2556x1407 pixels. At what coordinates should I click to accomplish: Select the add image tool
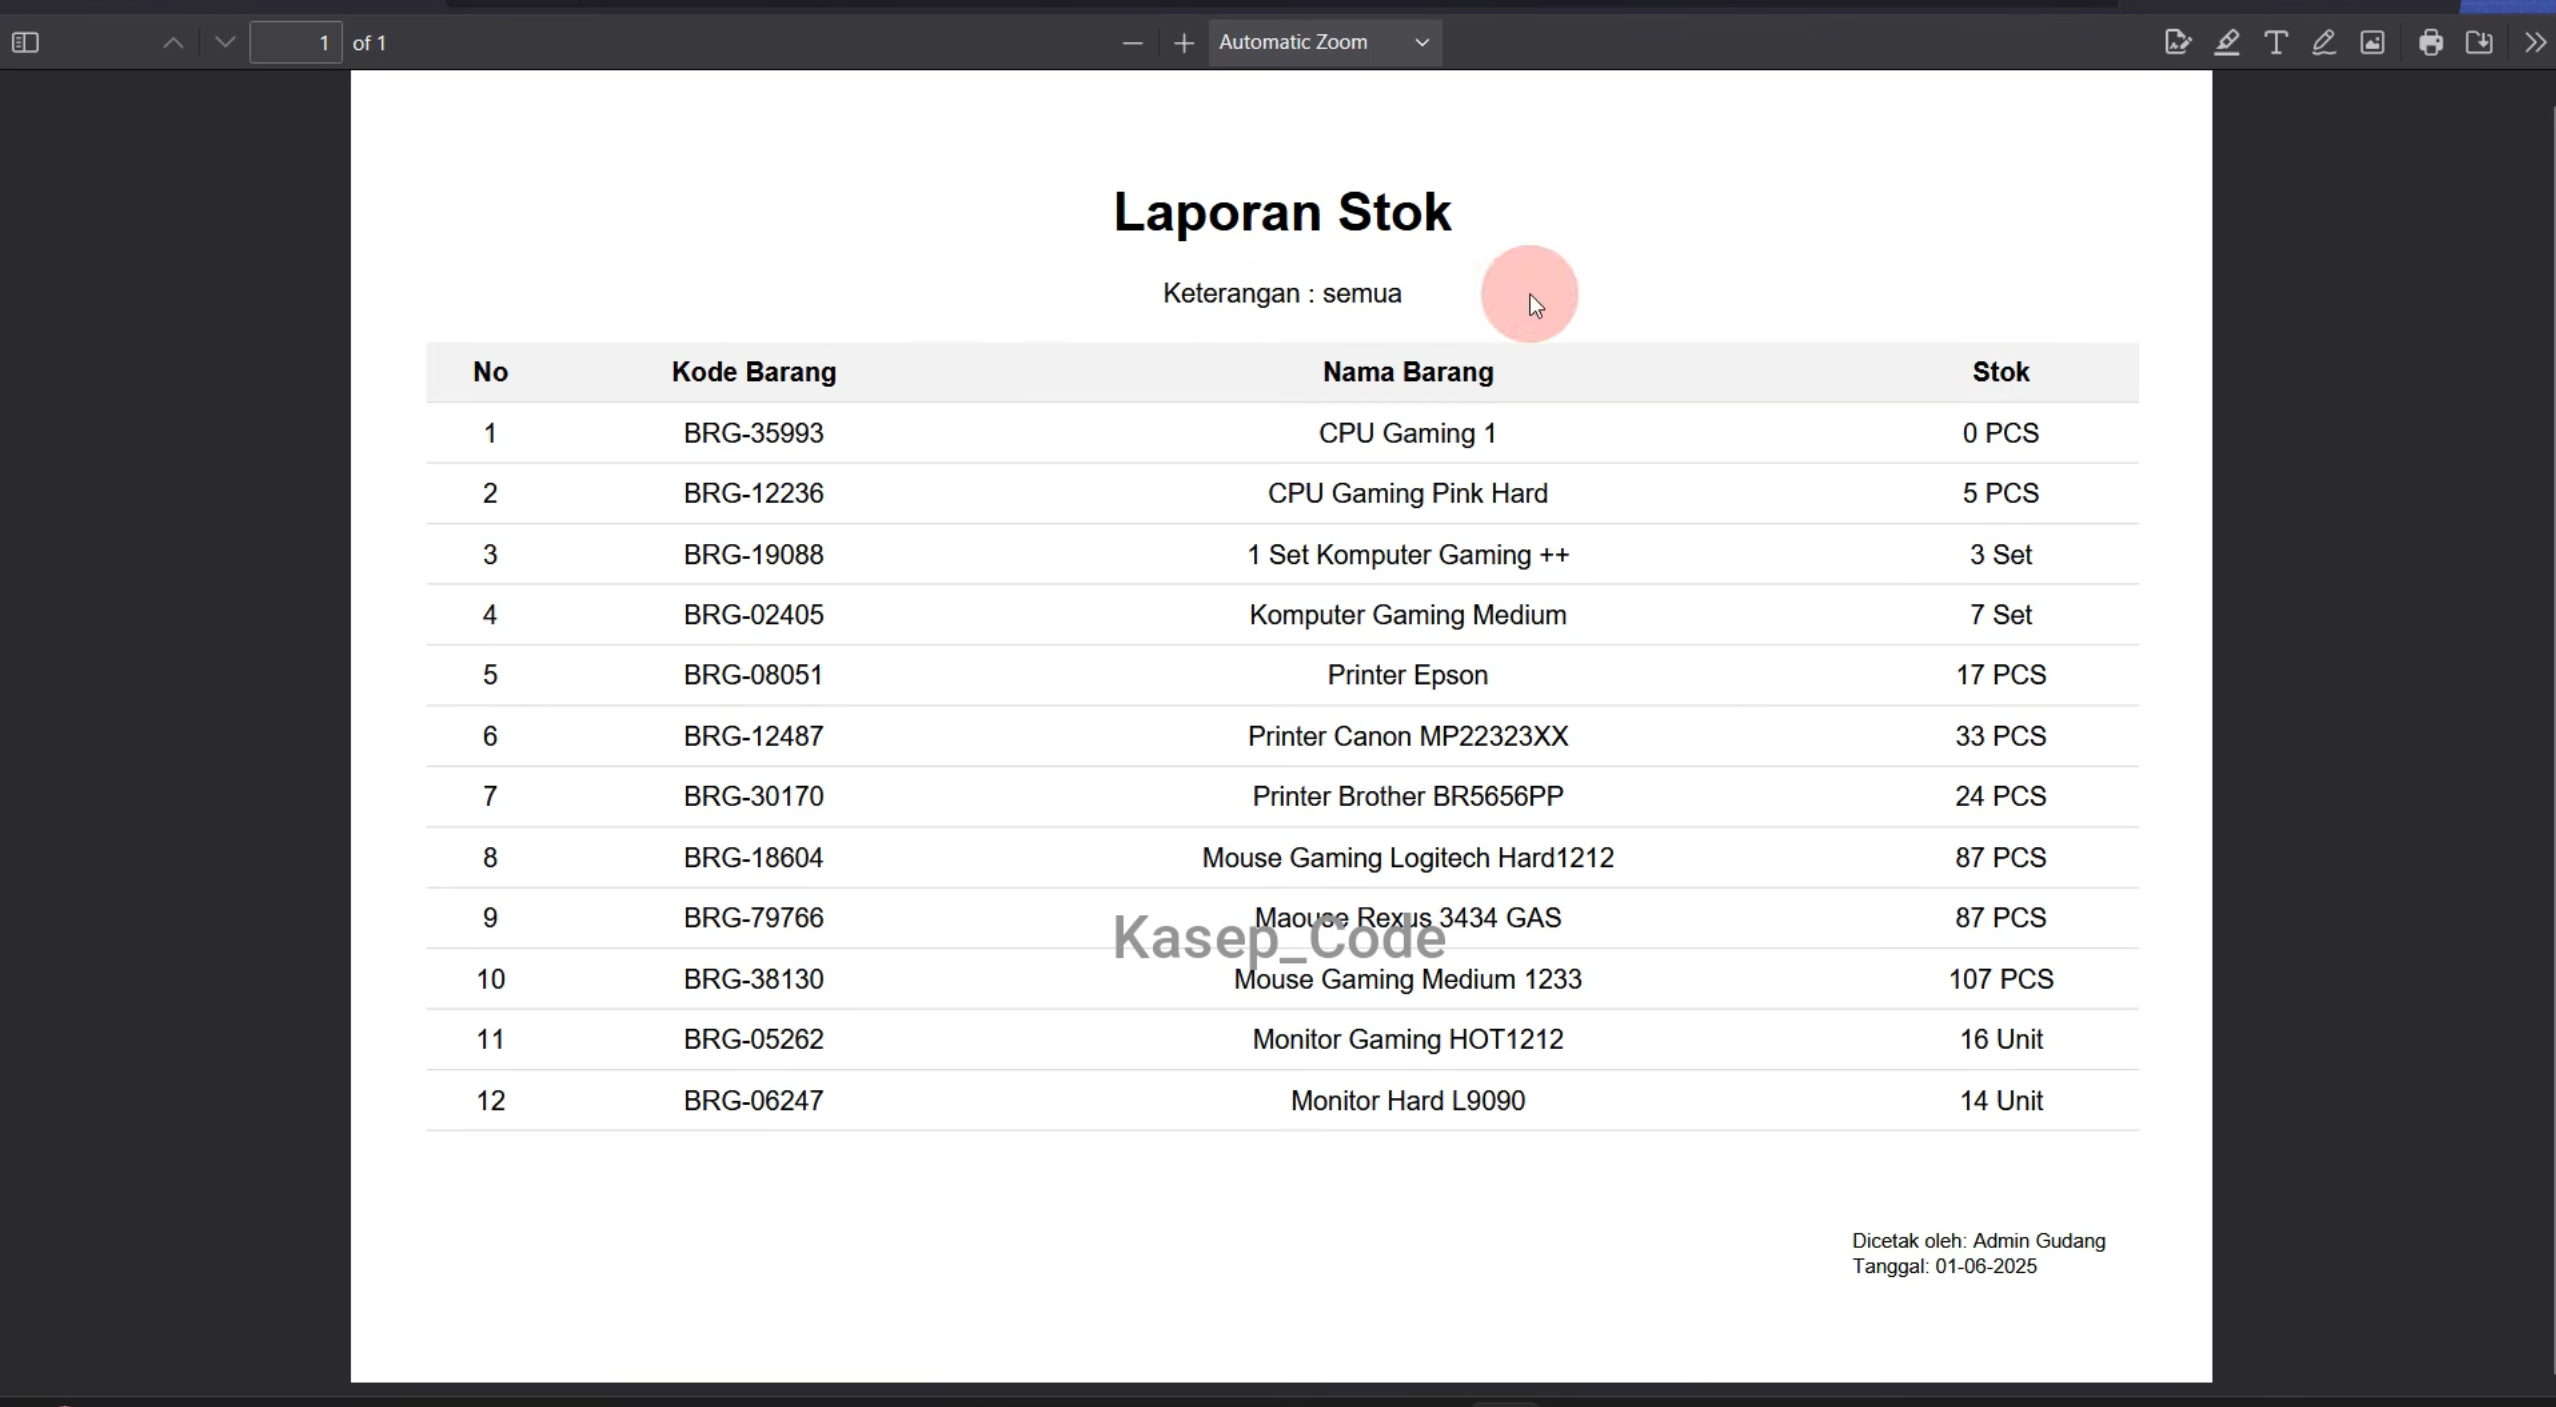2373,43
